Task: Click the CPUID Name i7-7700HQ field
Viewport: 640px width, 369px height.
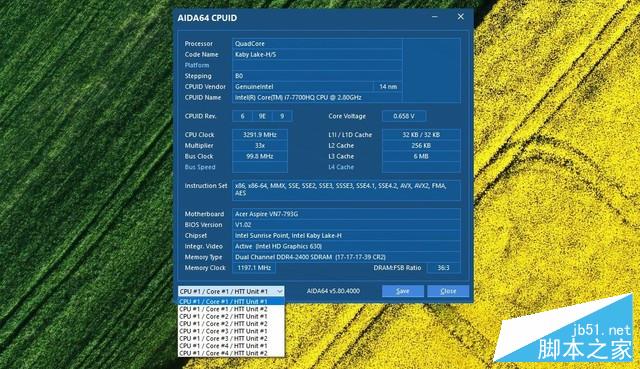Action: (317, 98)
